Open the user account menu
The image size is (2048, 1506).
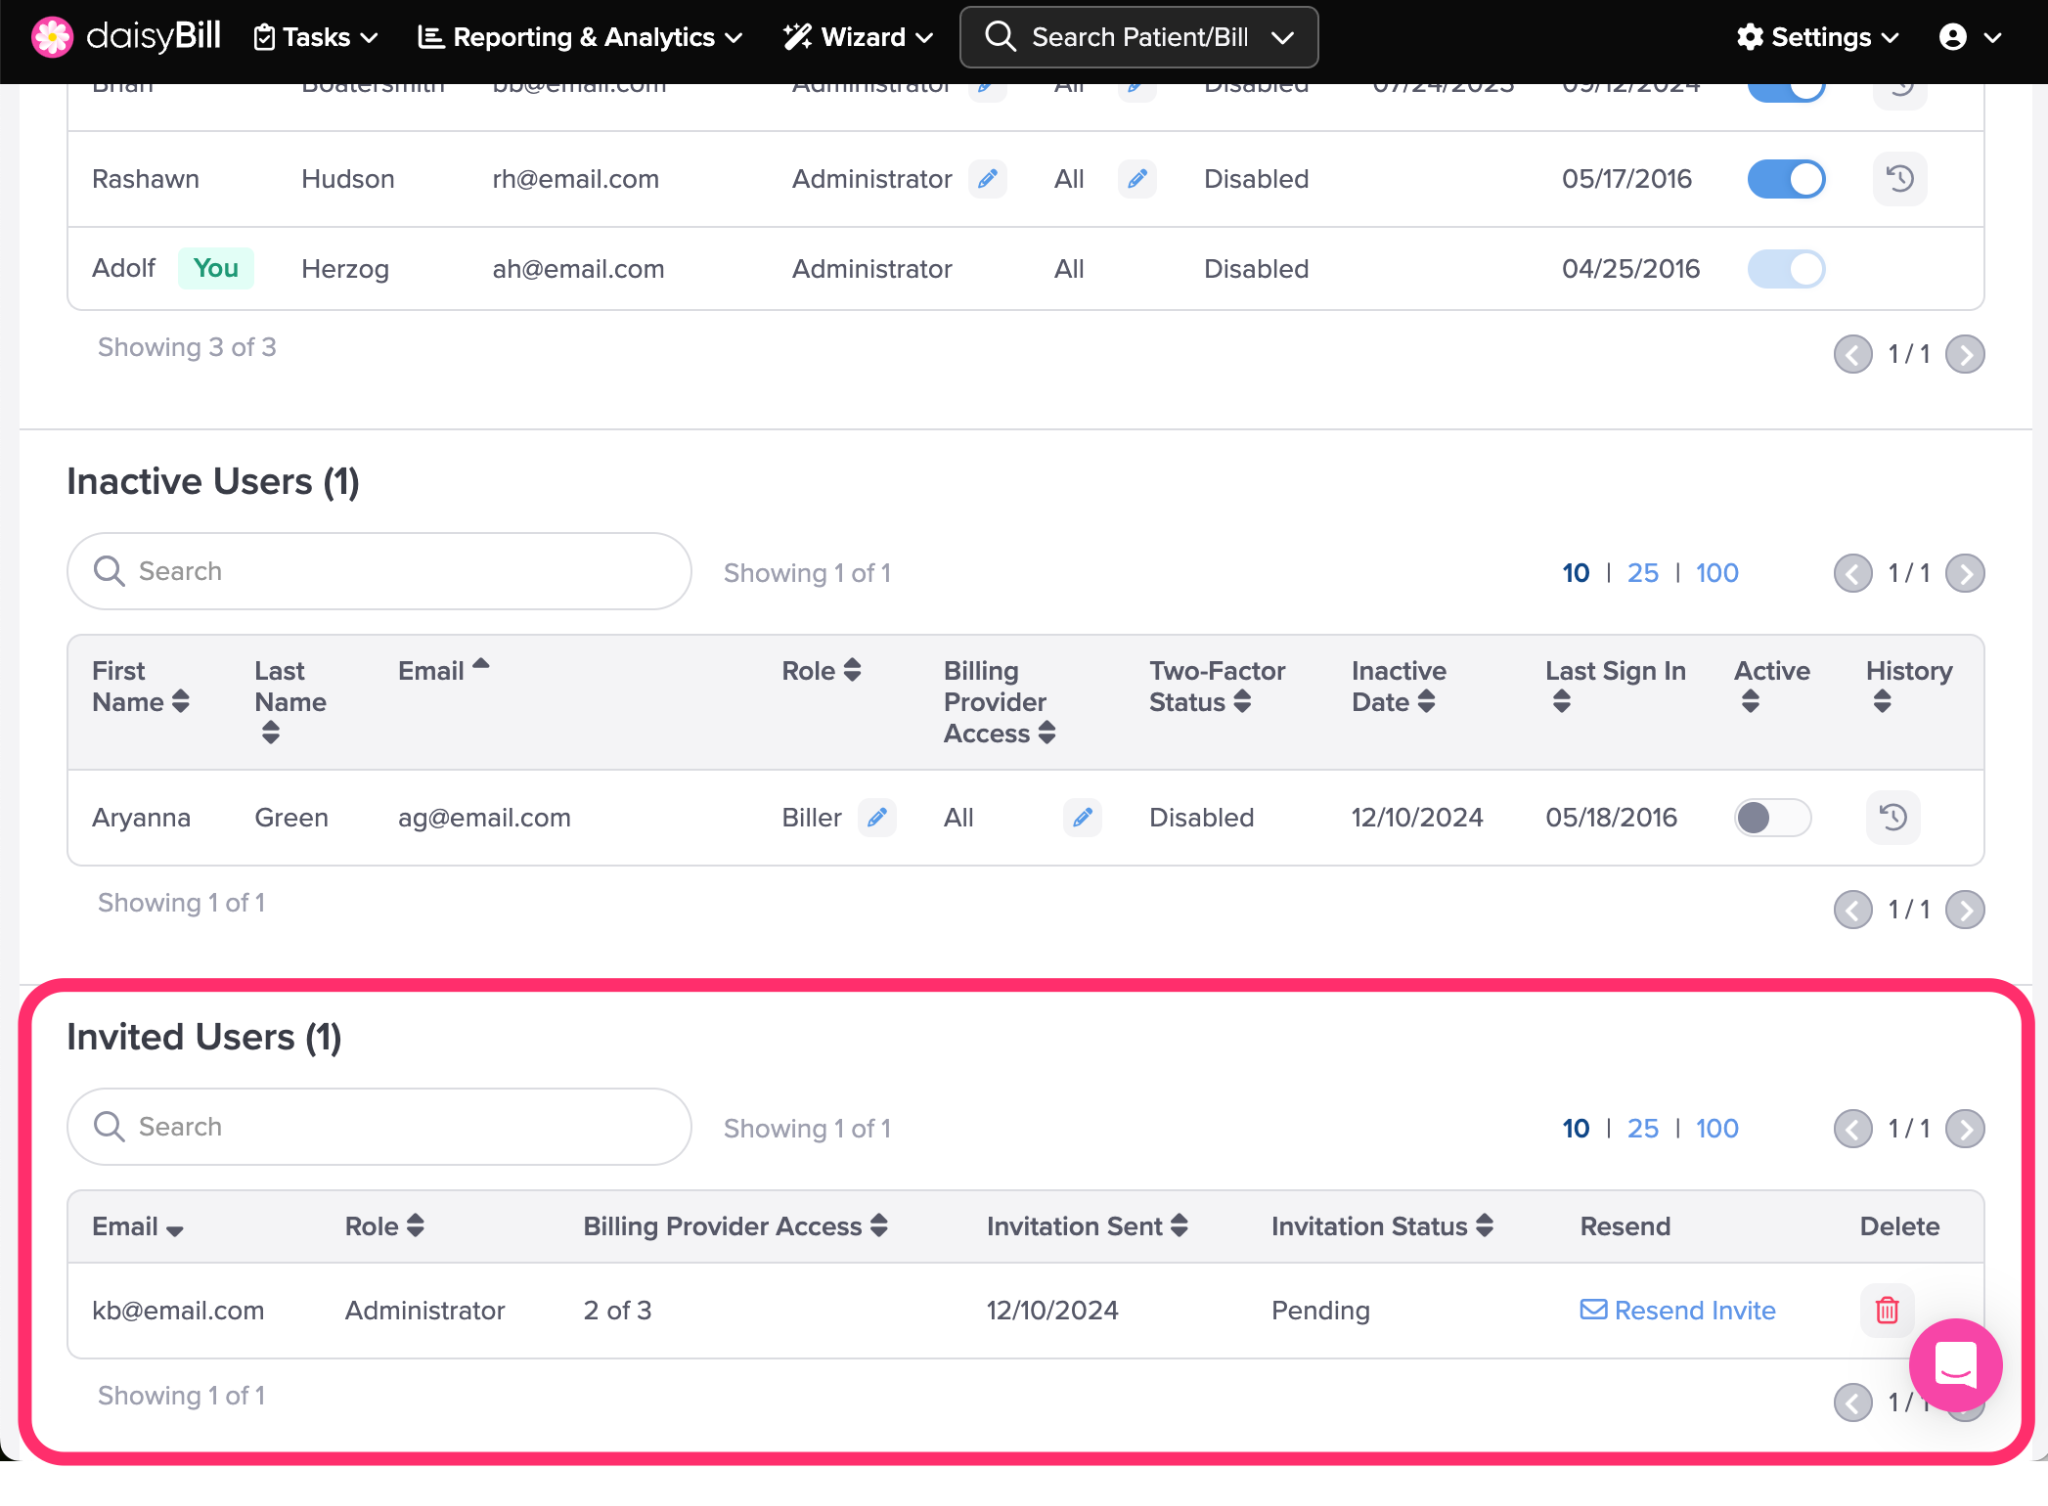(1969, 37)
